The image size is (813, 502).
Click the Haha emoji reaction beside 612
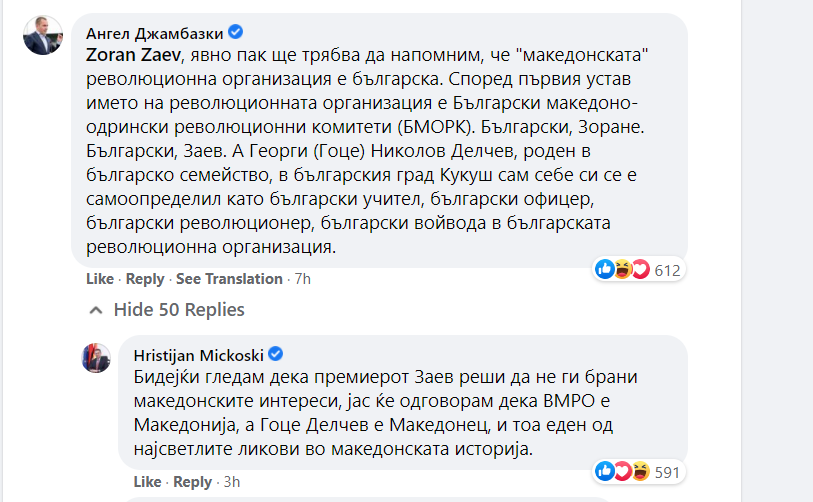622,269
